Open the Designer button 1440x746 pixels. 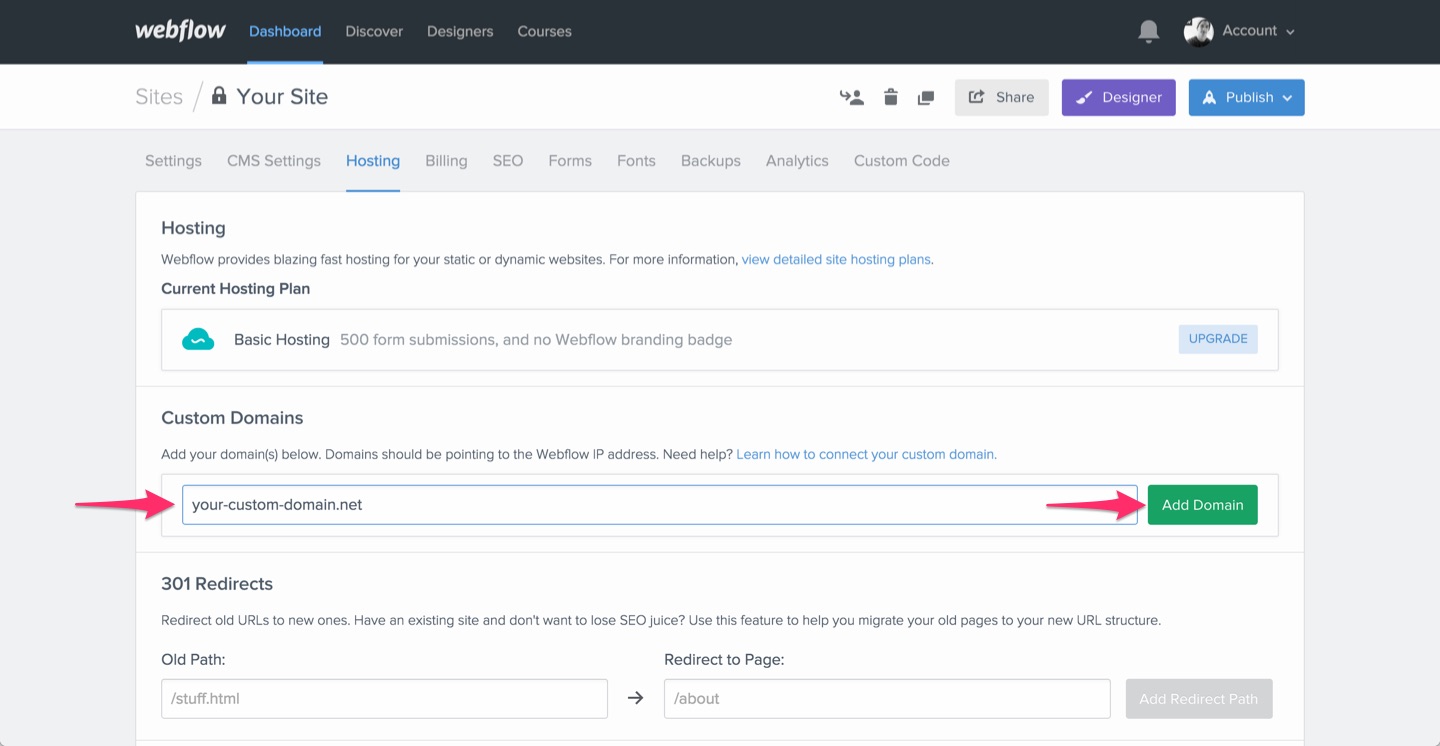click(x=1119, y=97)
